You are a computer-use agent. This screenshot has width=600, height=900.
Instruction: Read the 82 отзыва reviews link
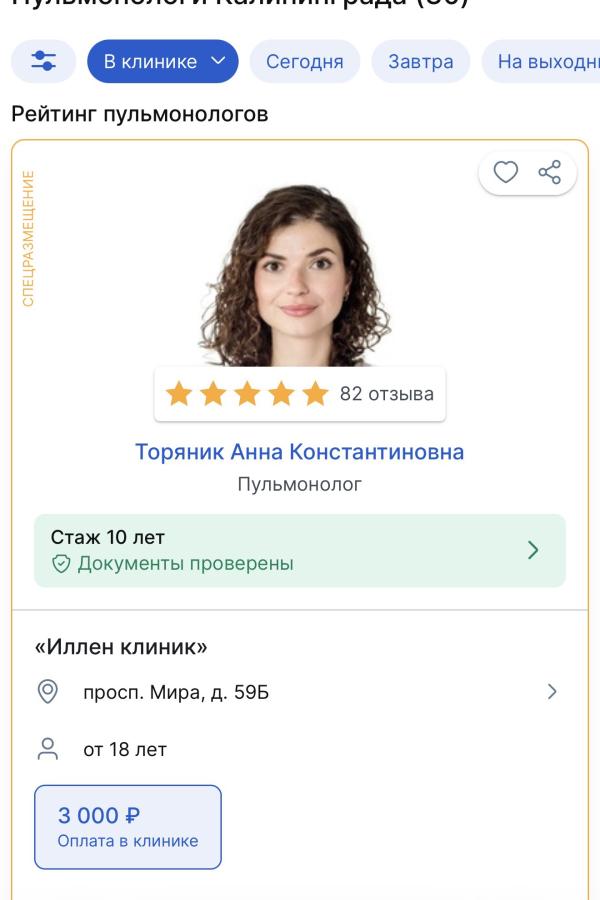390,394
